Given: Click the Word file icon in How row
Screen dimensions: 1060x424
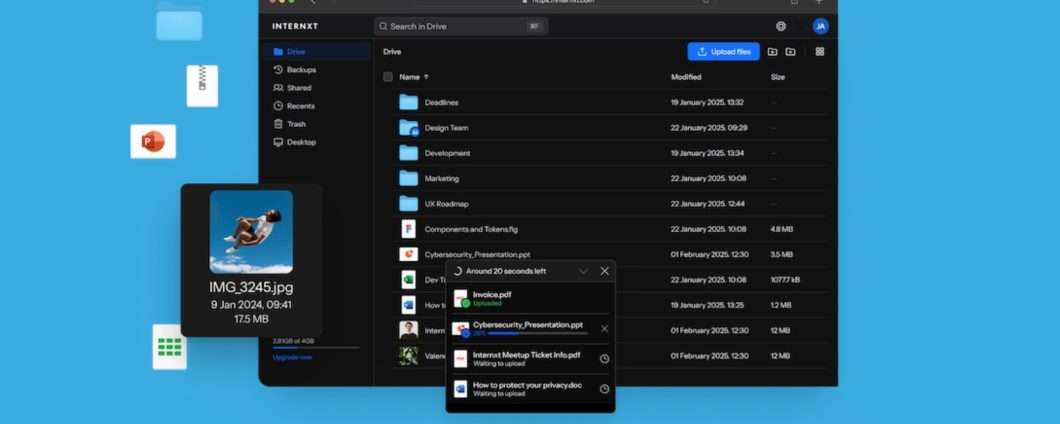Looking at the screenshot, I should (x=408, y=305).
